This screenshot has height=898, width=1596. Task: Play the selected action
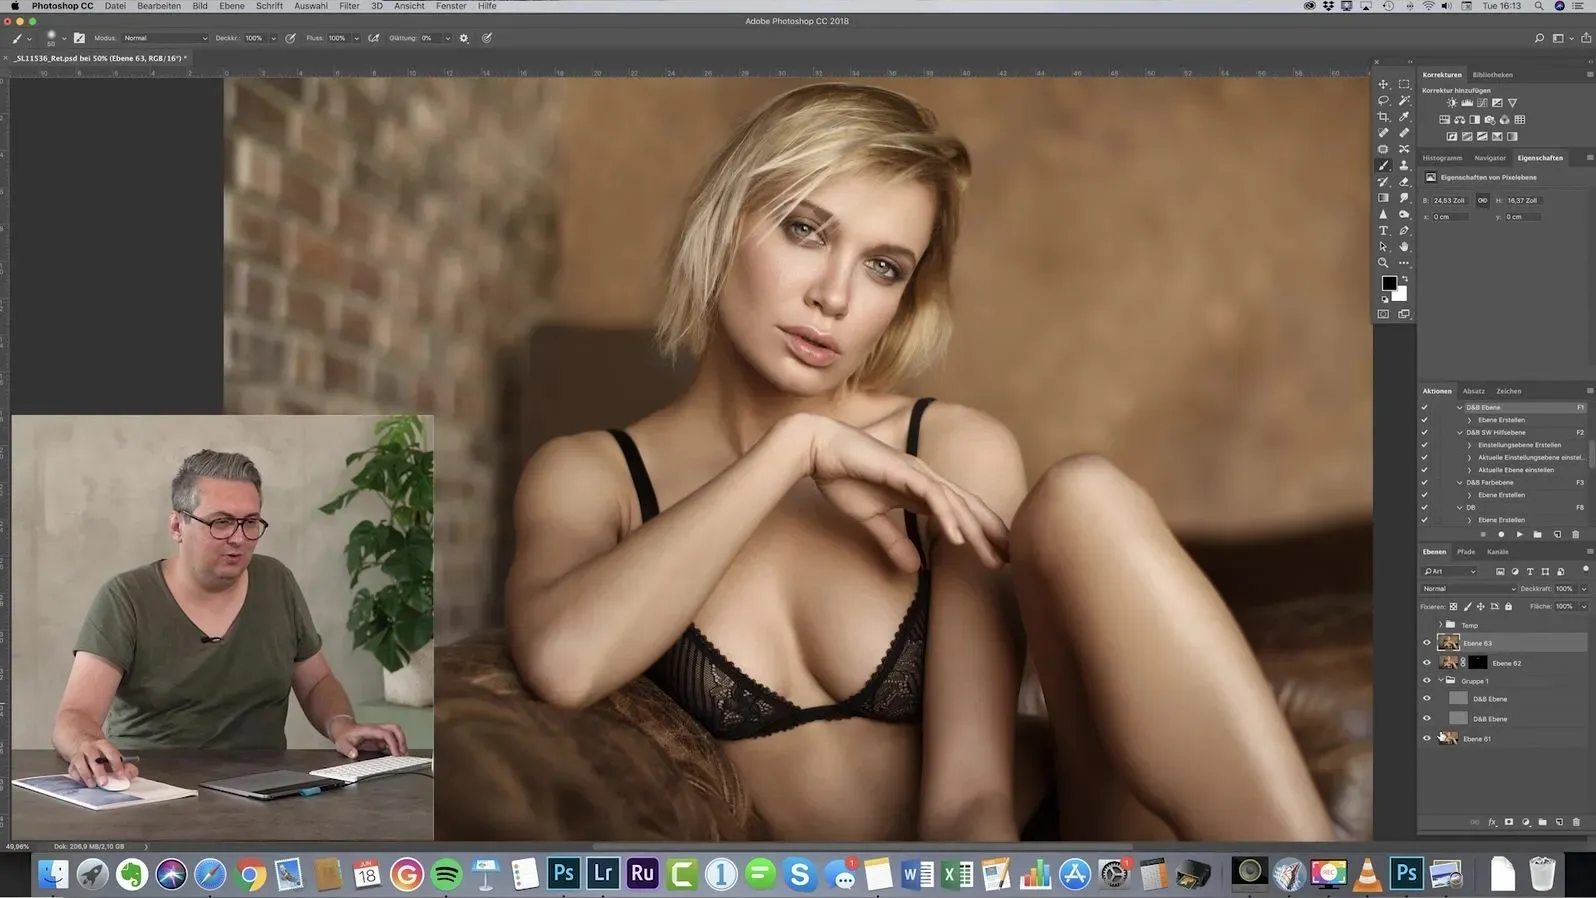point(1519,534)
